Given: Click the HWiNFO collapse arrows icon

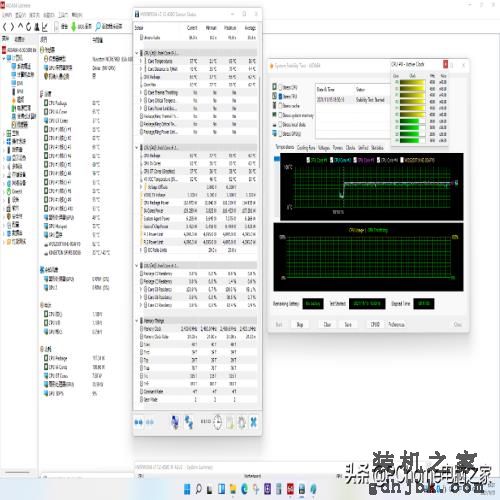Looking at the screenshot, I should (x=150, y=422).
